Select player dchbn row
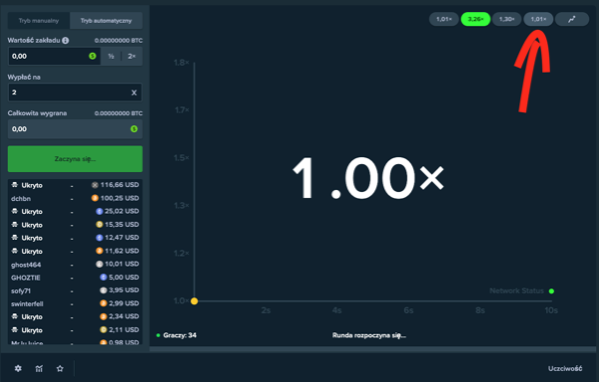 75,198
